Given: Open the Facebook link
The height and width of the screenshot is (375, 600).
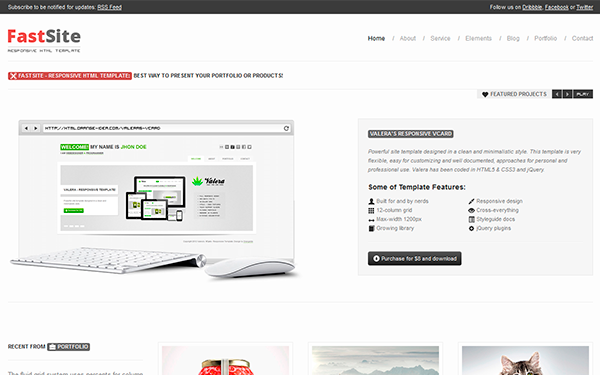Looking at the screenshot, I should (x=556, y=7).
